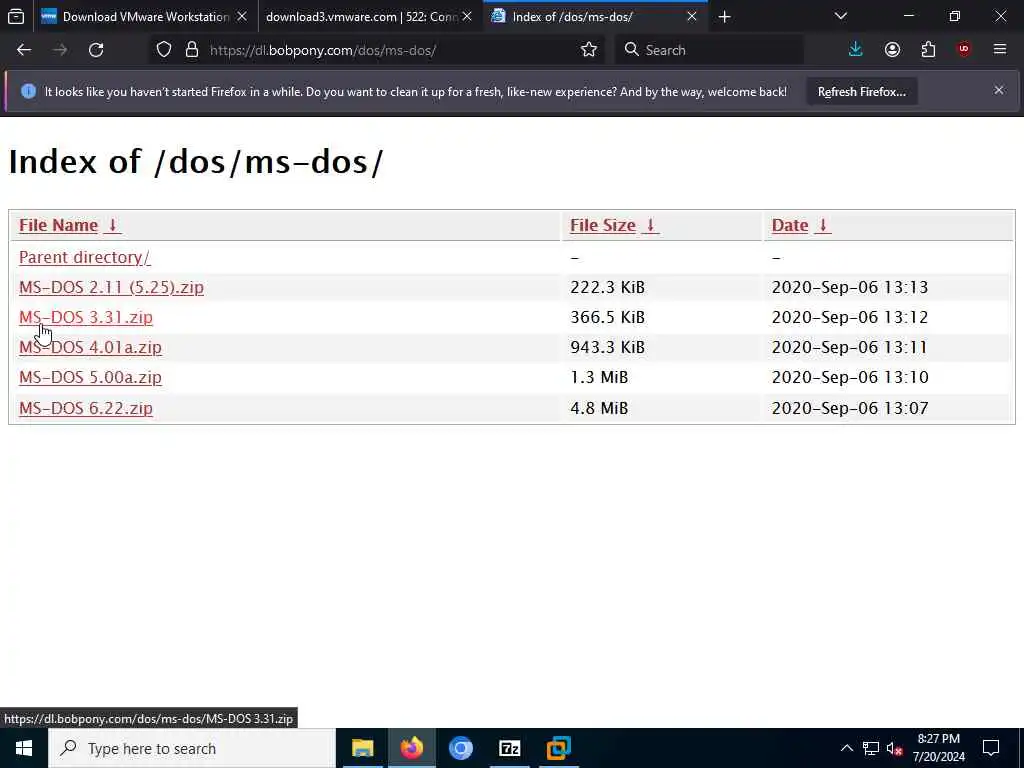The image size is (1024, 768).
Task: Open a new tab with plus
Action: coord(724,16)
